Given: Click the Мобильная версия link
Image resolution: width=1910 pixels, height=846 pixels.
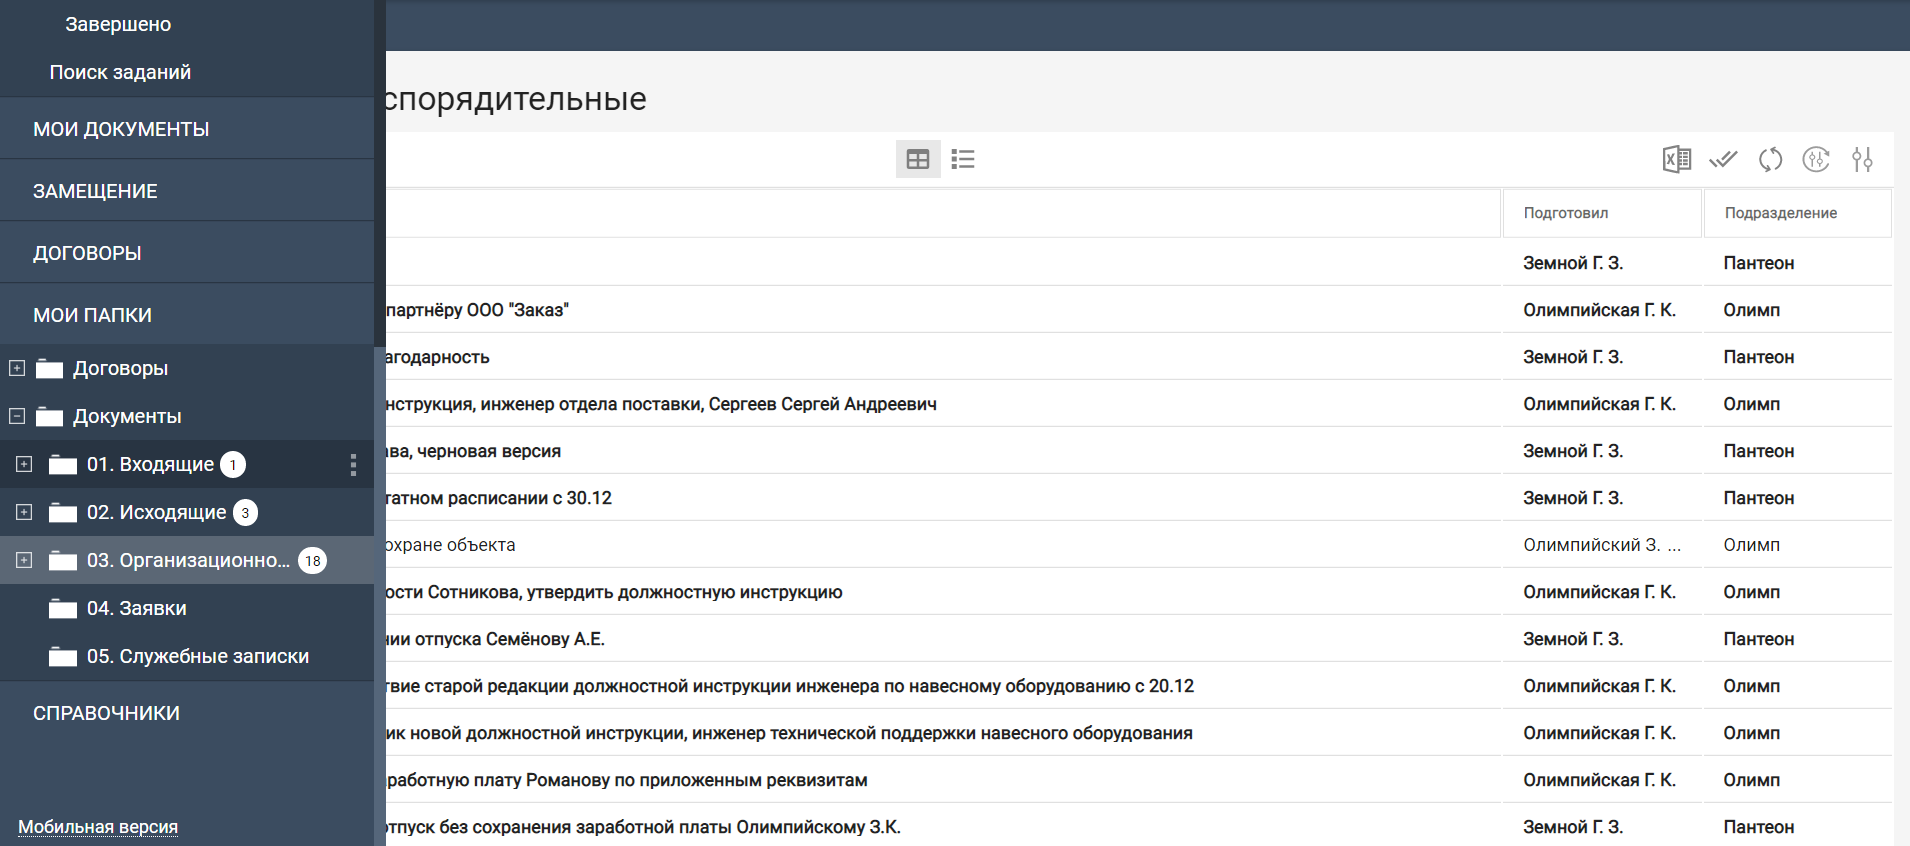Looking at the screenshot, I should coord(98,827).
